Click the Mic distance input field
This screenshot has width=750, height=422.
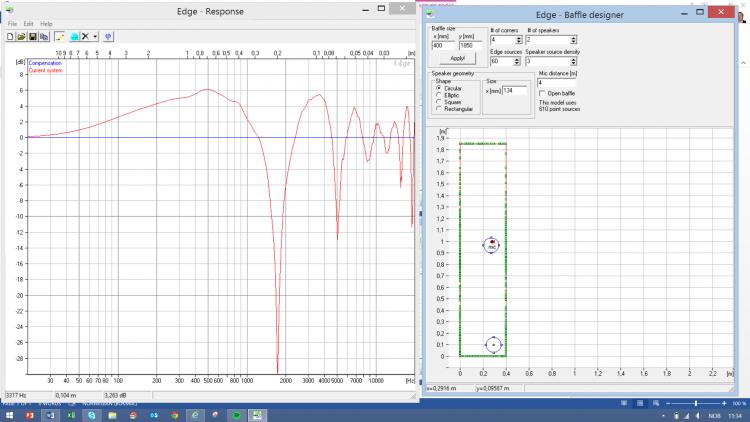pyautogui.click(x=556, y=82)
